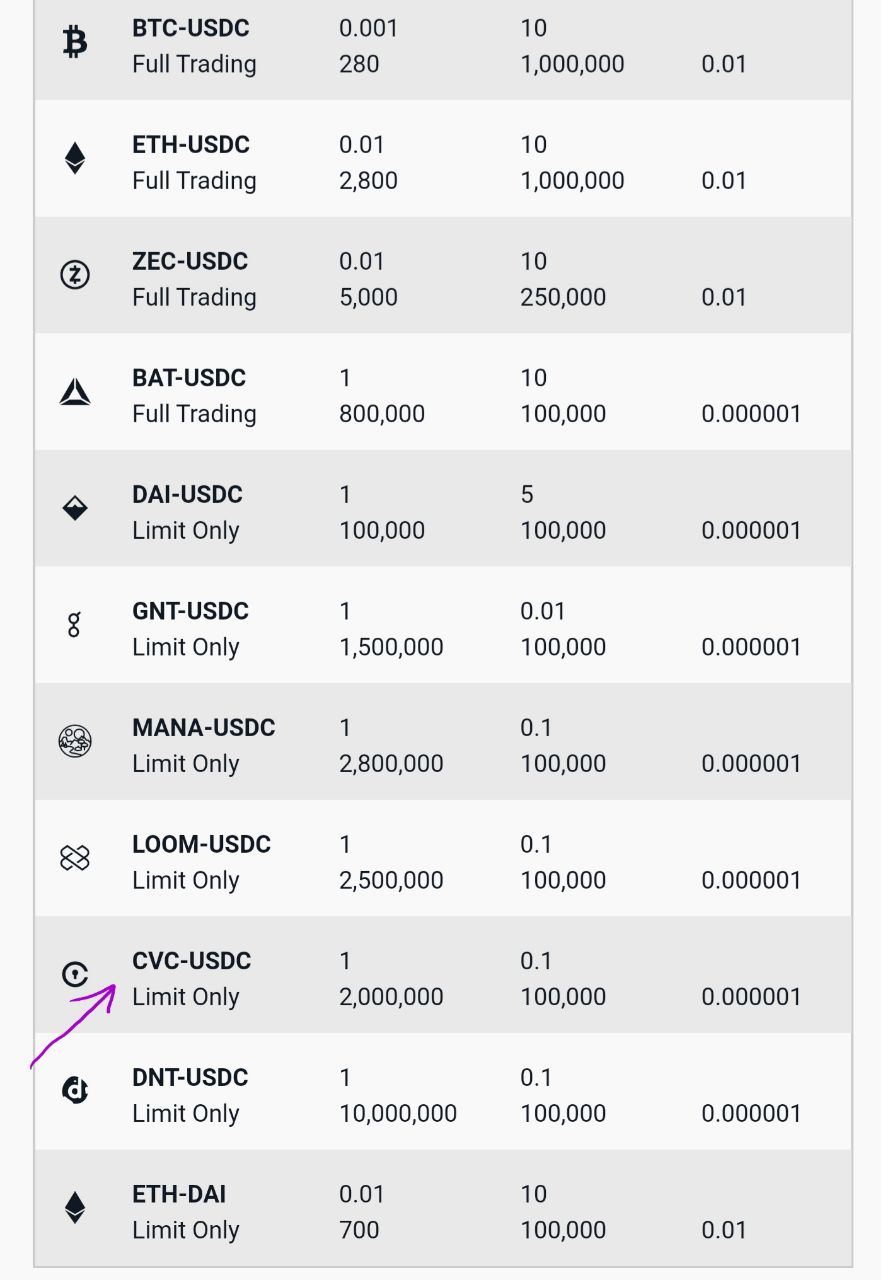This screenshot has width=881, height=1280.
Task: Click Limit Only under LOOM-USDC
Action: [x=186, y=881]
